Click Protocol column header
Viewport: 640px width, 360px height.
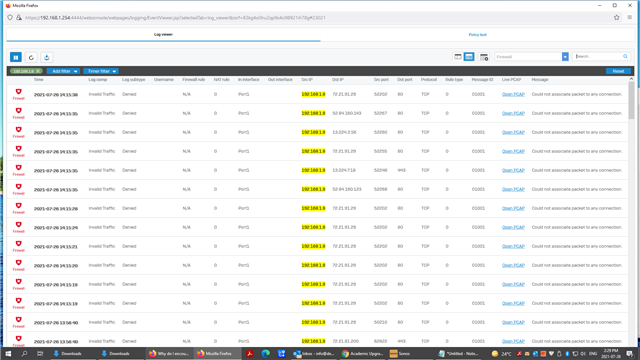point(429,80)
